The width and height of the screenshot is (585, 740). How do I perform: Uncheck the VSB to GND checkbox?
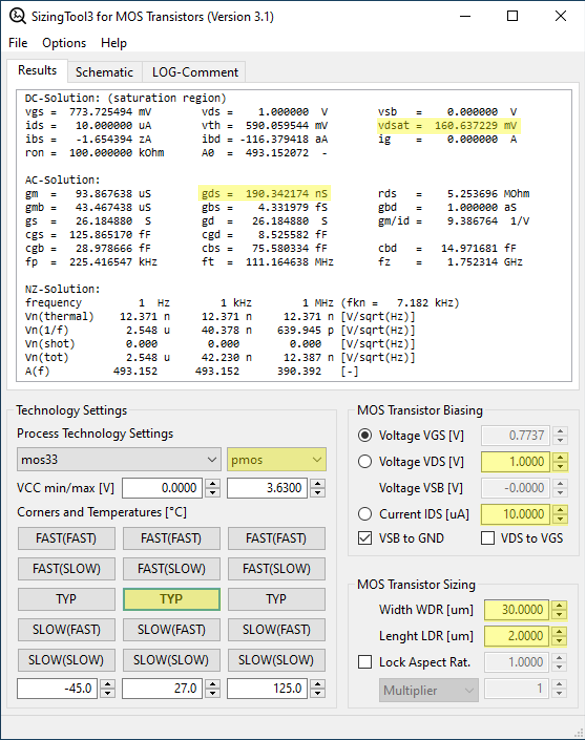365,538
